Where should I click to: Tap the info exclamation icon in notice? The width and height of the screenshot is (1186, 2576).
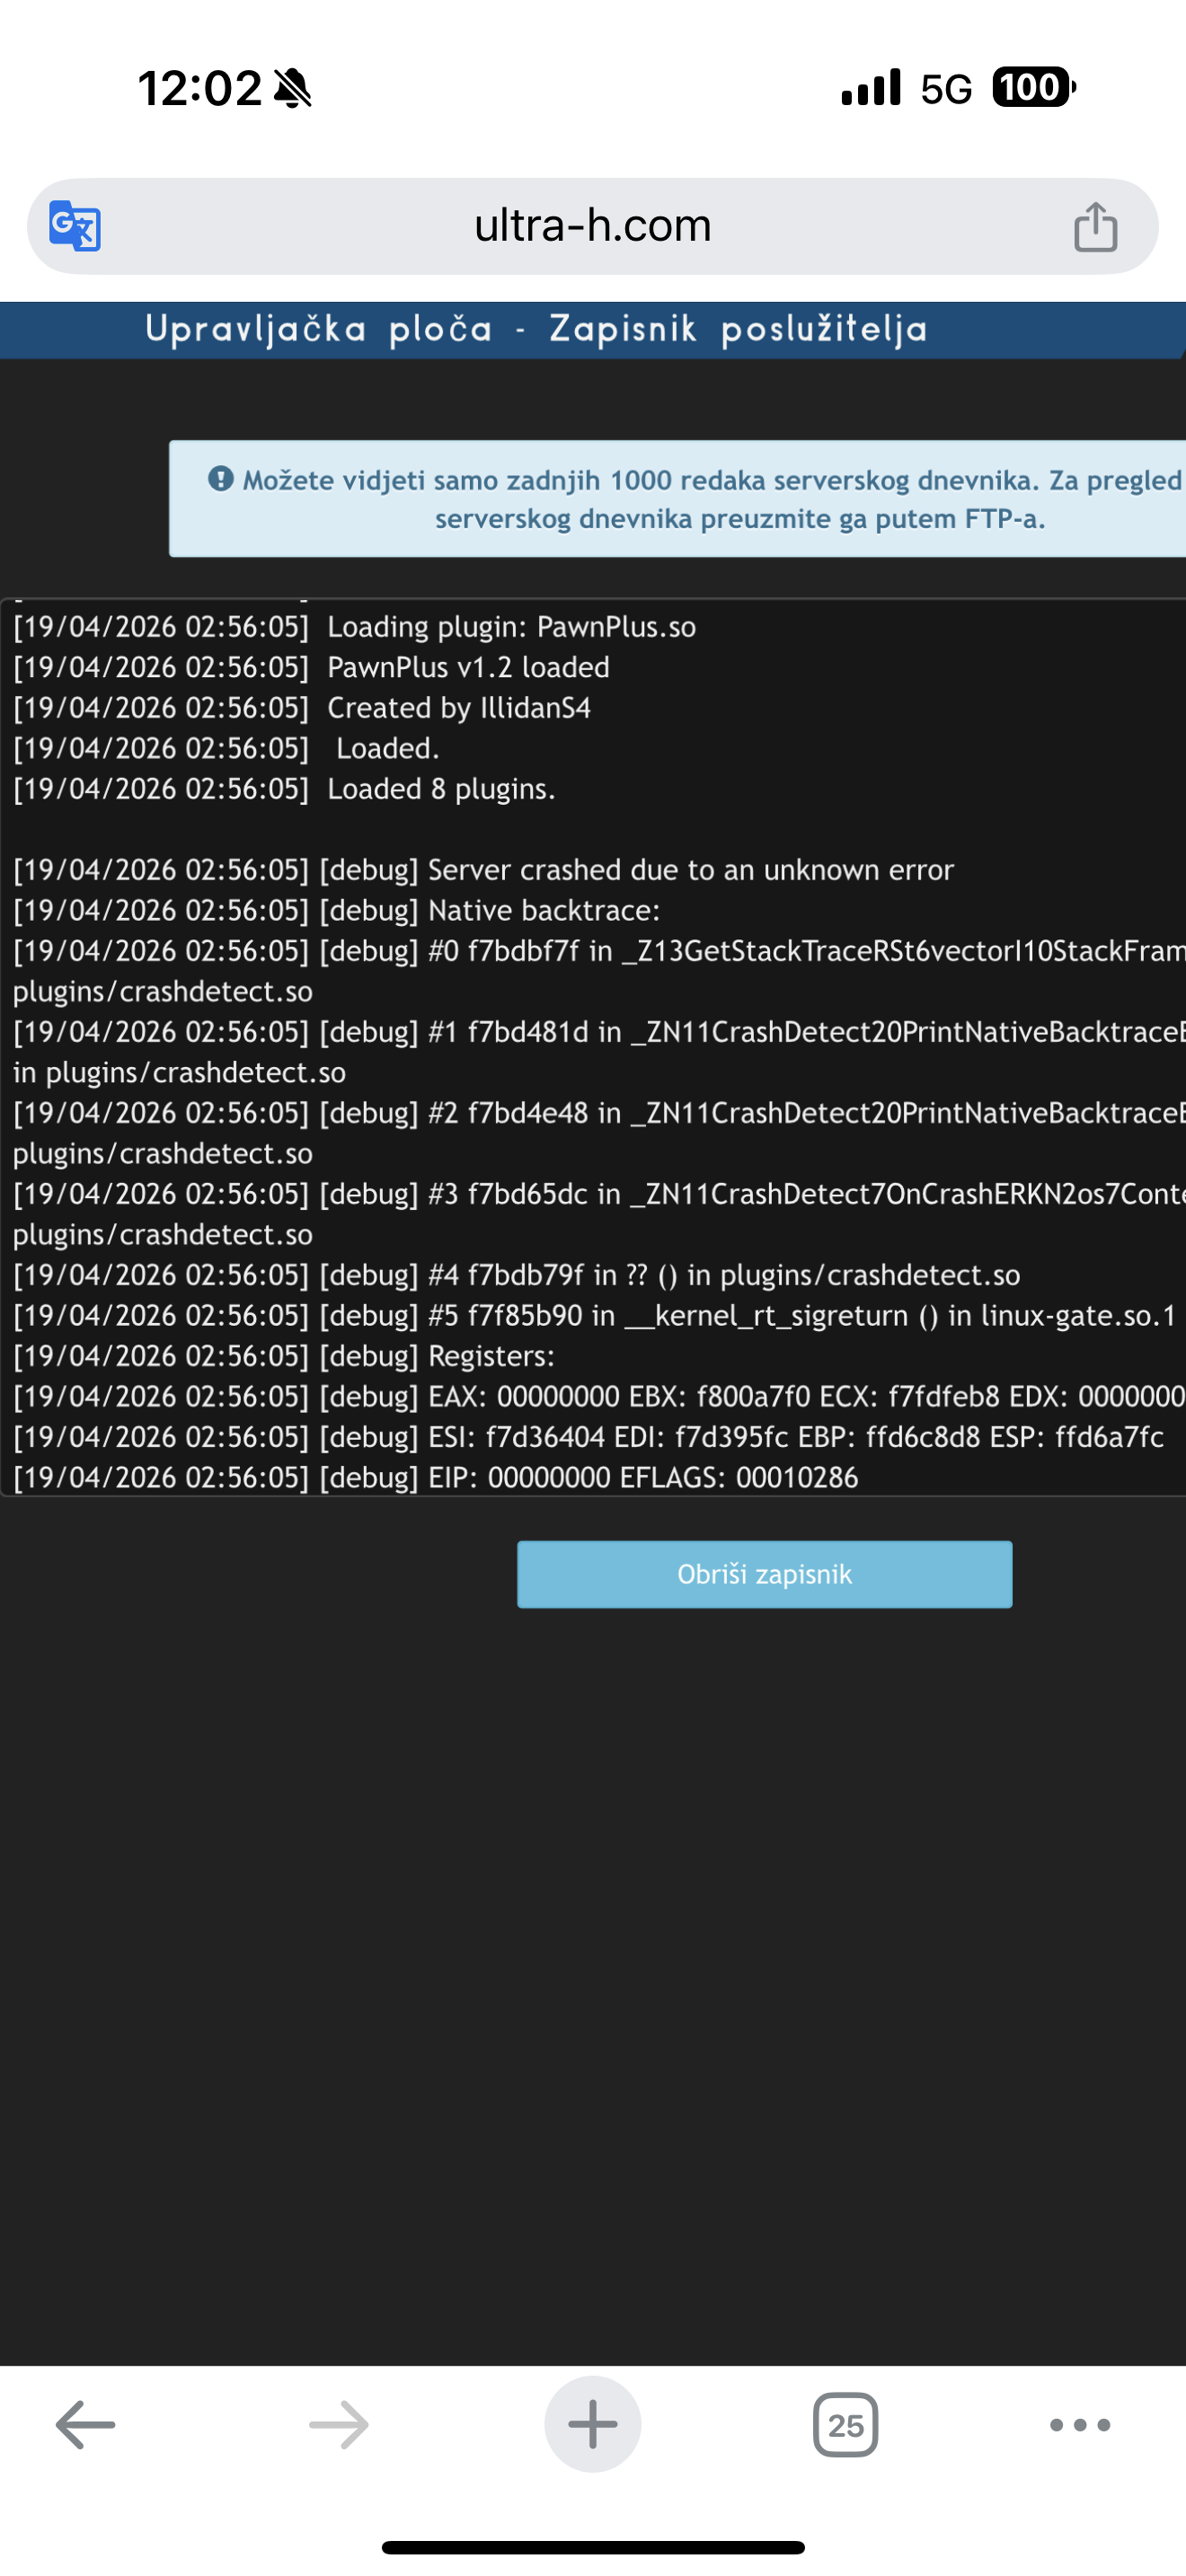tap(221, 479)
